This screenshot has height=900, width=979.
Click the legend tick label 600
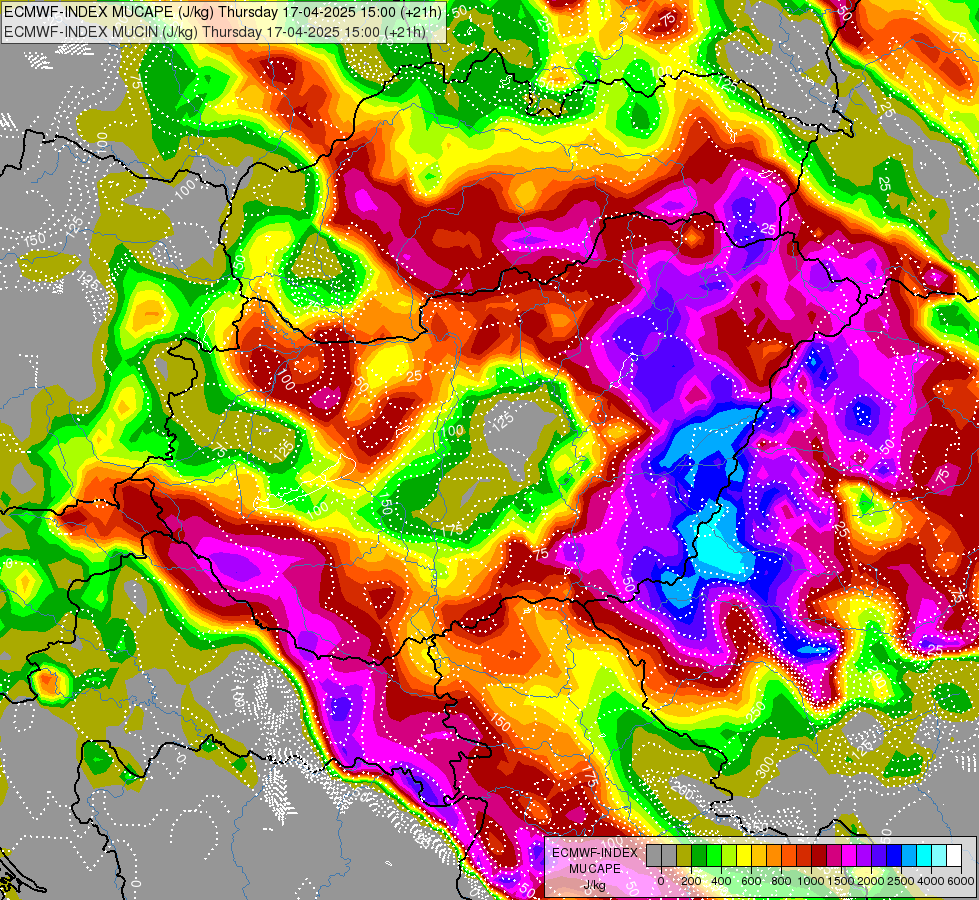click(x=751, y=881)
